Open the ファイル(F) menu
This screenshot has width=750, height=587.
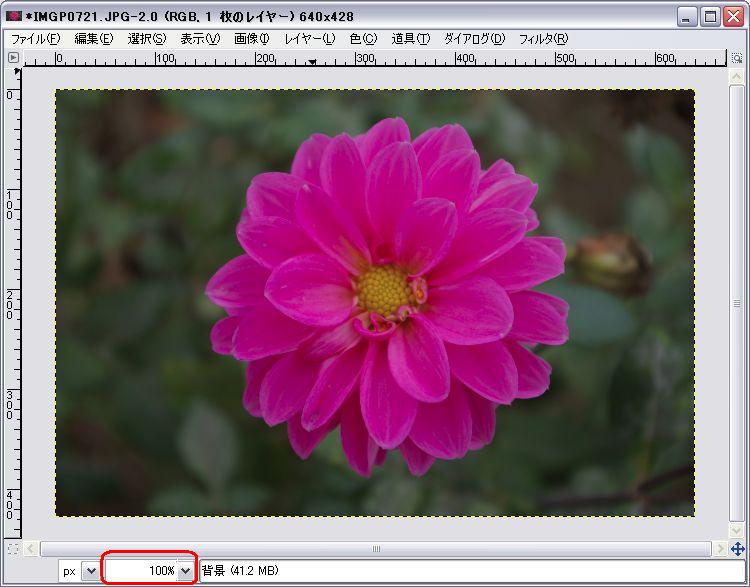click(36, 39)
